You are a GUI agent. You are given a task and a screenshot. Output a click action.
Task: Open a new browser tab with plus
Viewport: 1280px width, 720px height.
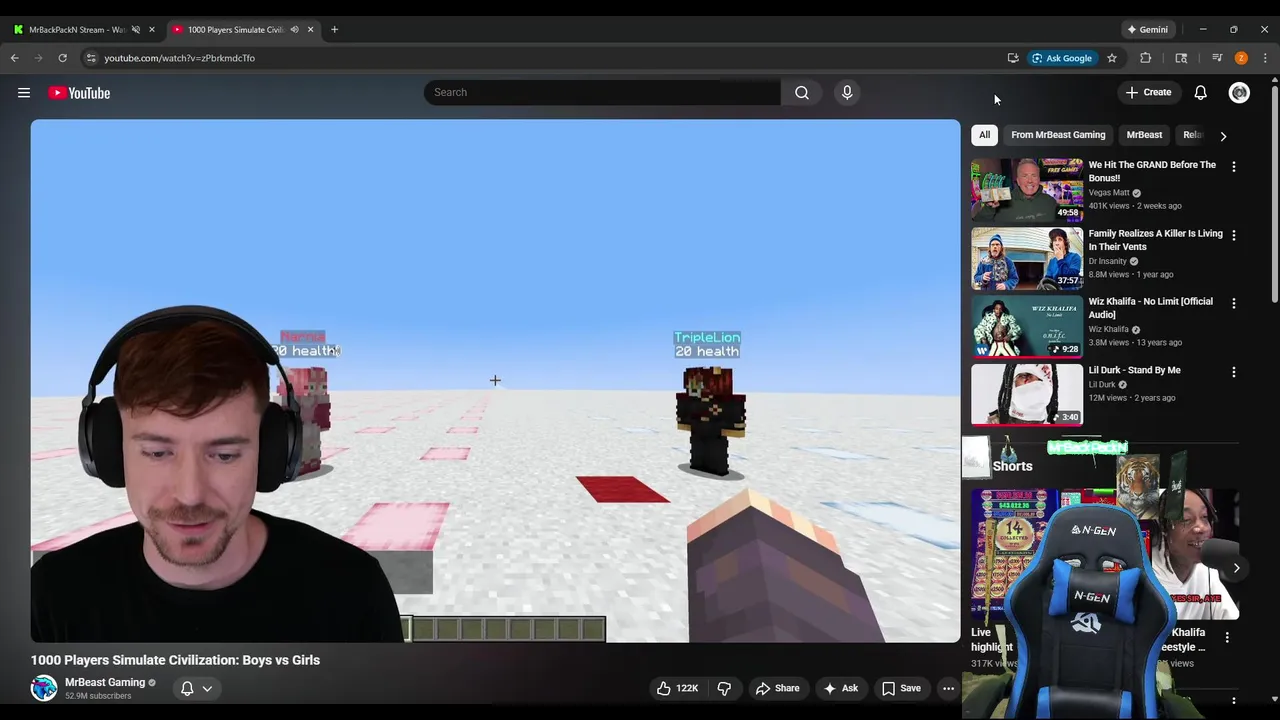334,29
